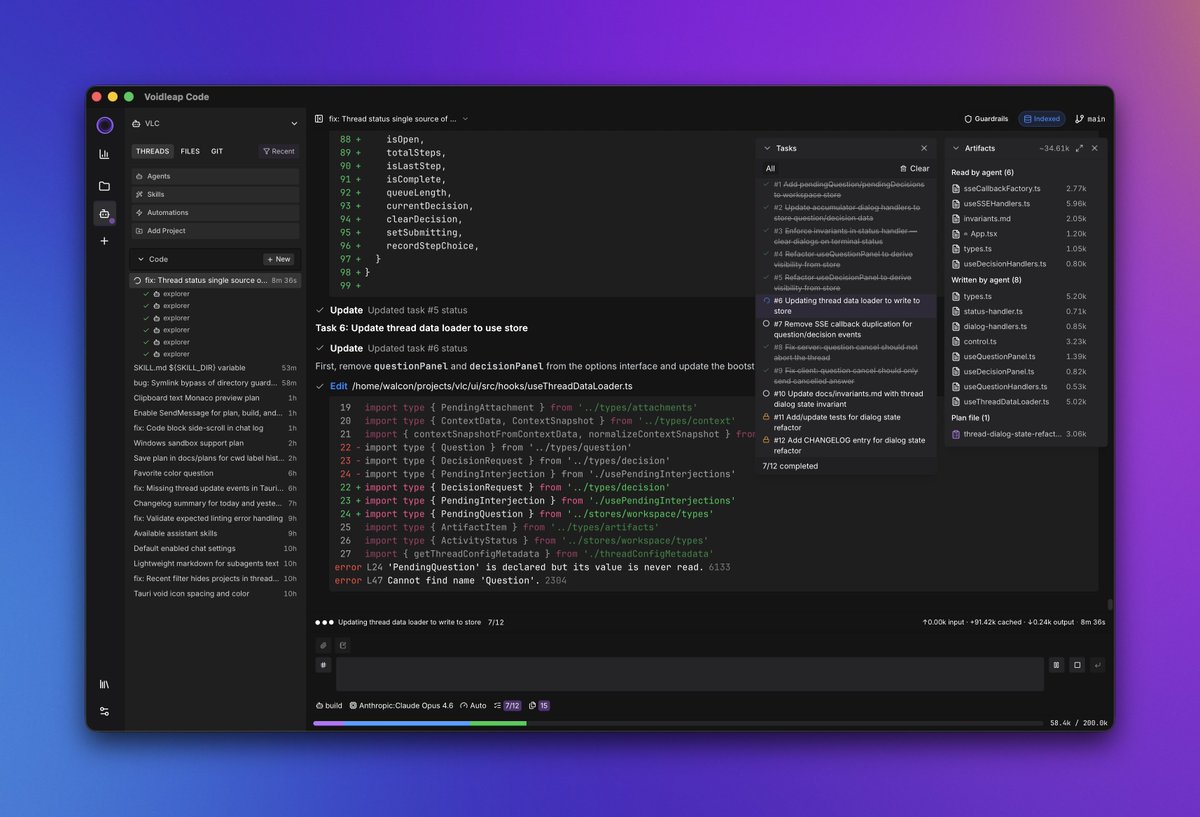Select the All filter in Tasks panel
Screen dimensions: 1200x817
770,169
